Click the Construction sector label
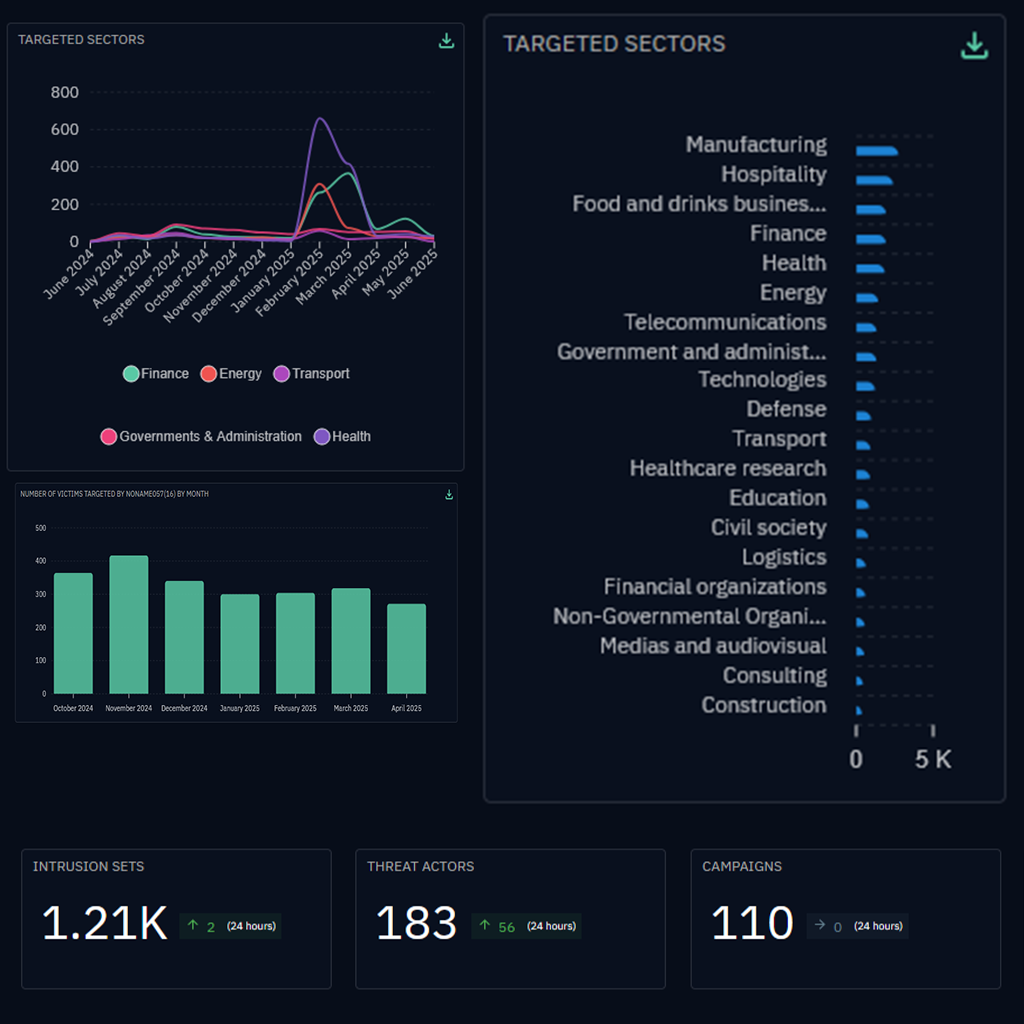The width and height of the screenshot is (1024, 1024). pos(764,705)
